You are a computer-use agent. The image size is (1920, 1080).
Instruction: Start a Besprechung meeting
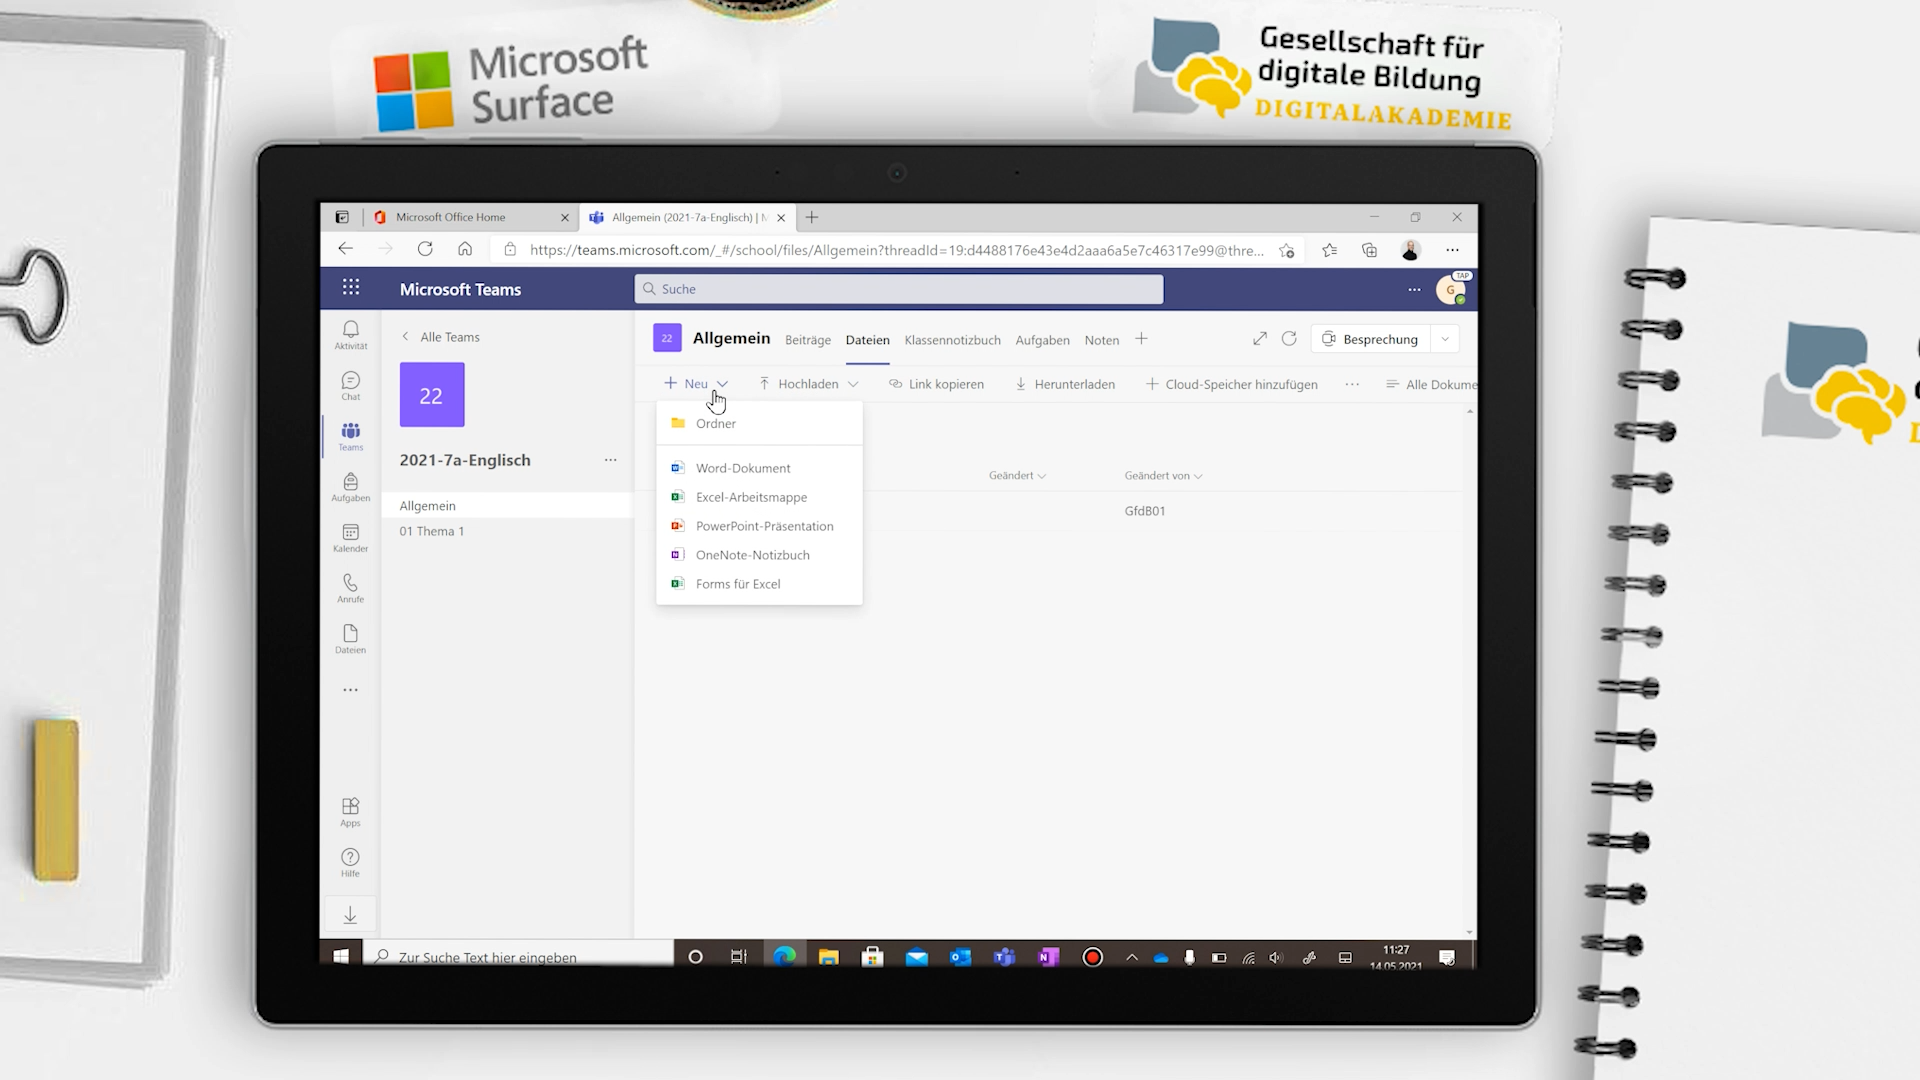pos(1371,339)
